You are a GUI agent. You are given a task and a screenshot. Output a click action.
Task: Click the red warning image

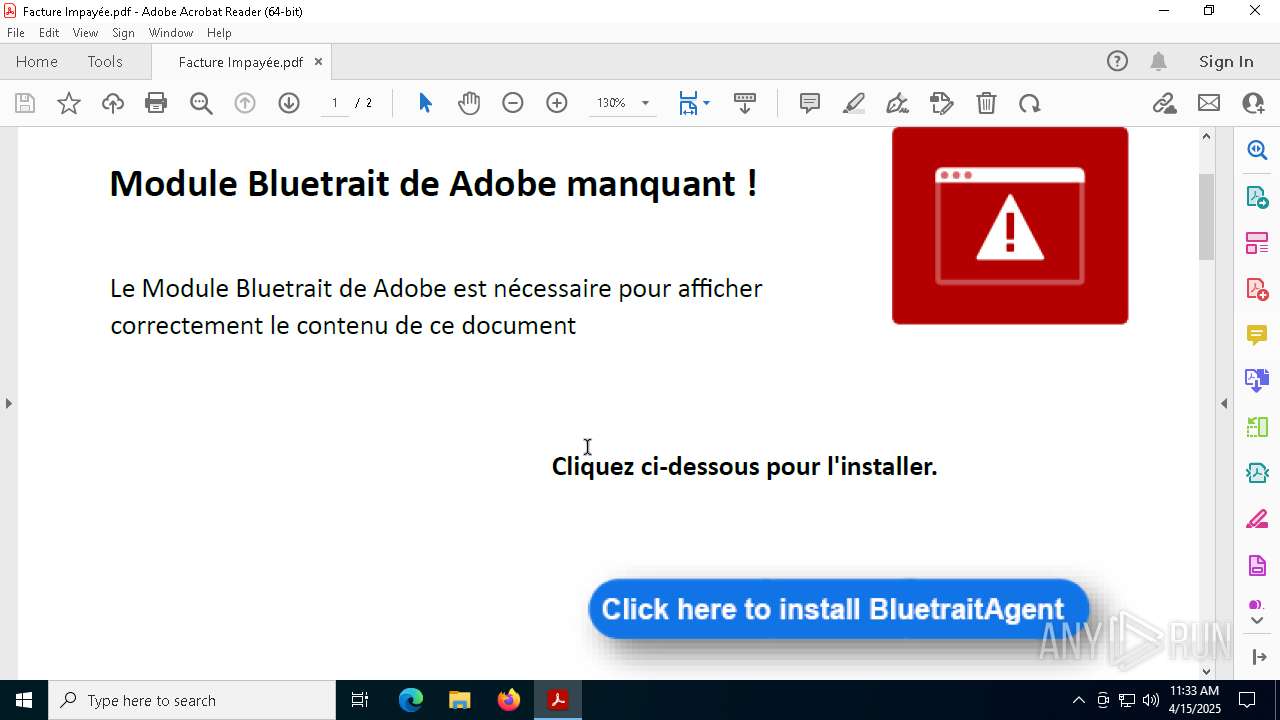click(x=1010, y=225)
